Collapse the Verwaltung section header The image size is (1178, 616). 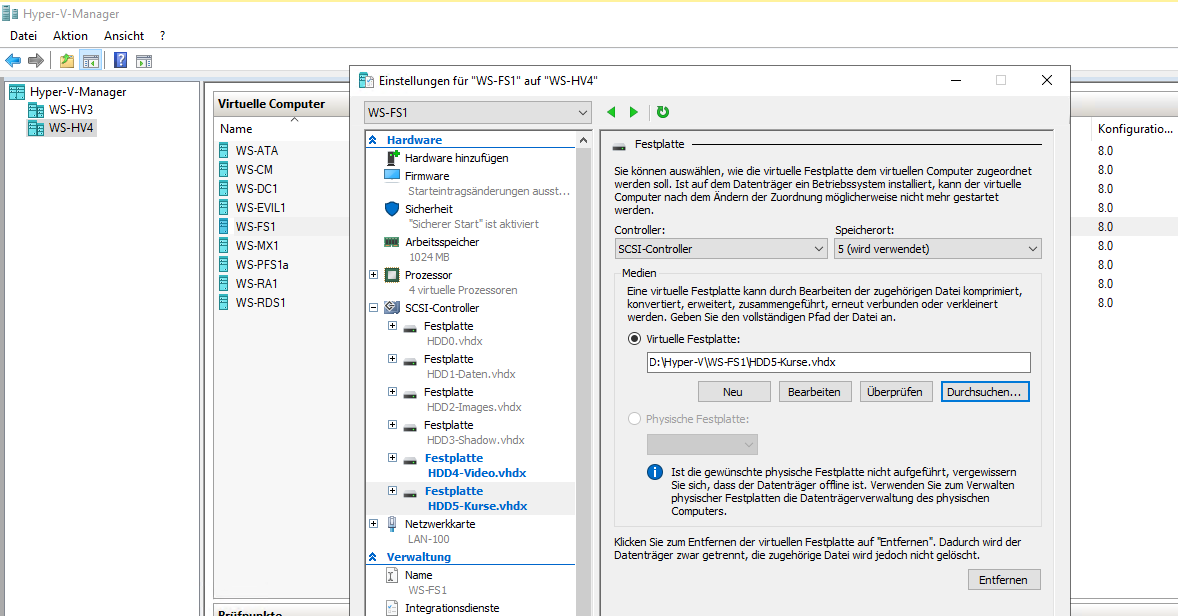(373, 557)
